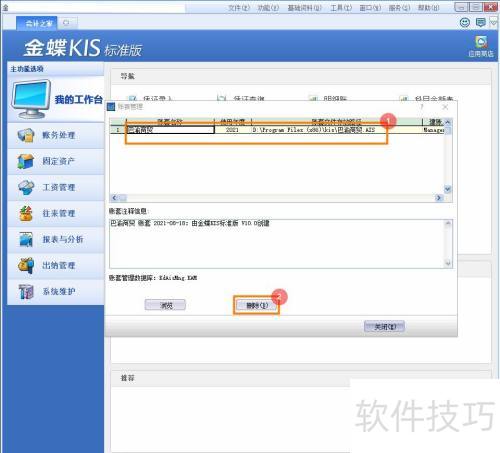Screen dimensions: 500x453
Task: Click the 账套名称 column header
Action: [x=170, y=121]
